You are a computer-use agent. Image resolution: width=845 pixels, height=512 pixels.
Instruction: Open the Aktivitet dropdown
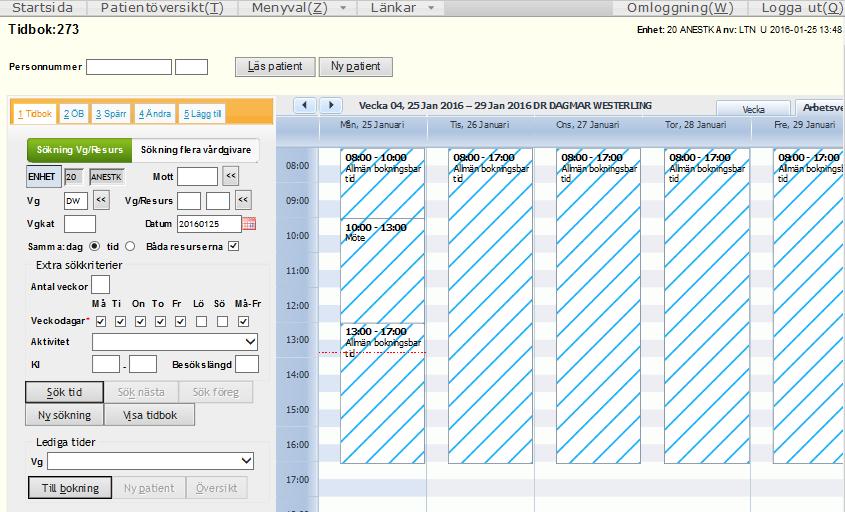pos(175,342)
